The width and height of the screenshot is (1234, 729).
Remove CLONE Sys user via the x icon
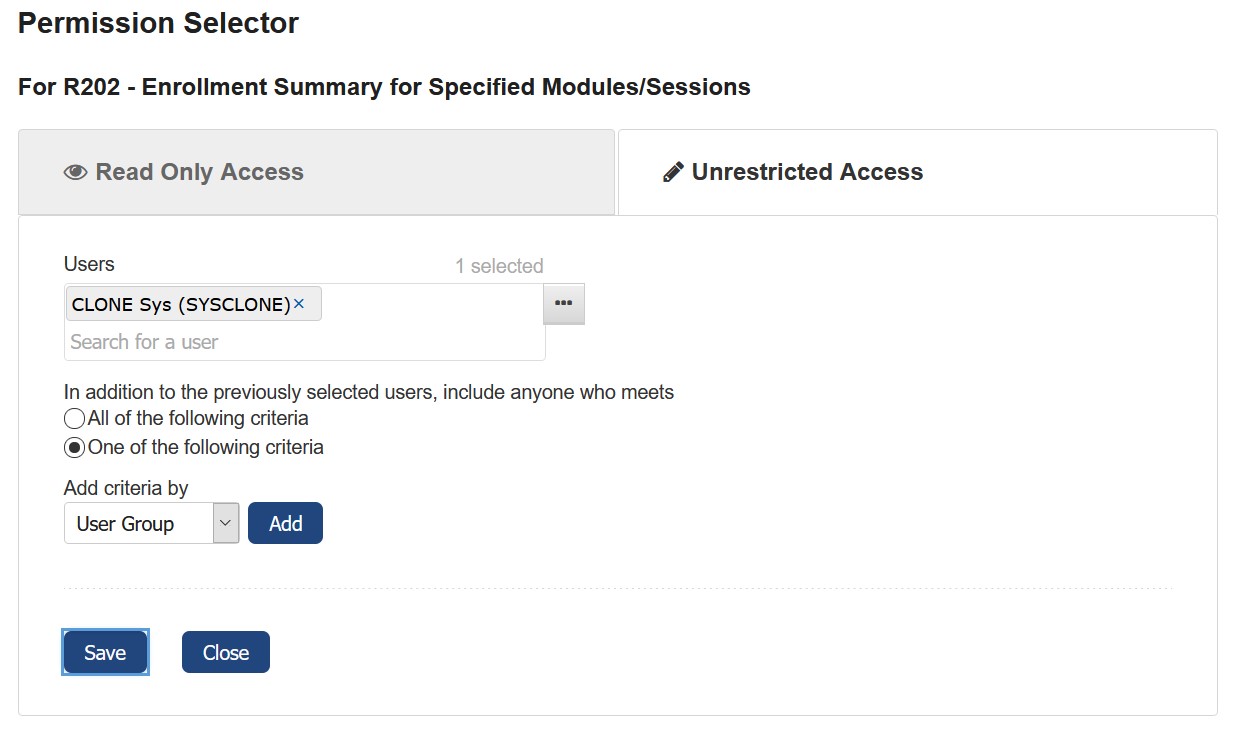coord(298,304)
